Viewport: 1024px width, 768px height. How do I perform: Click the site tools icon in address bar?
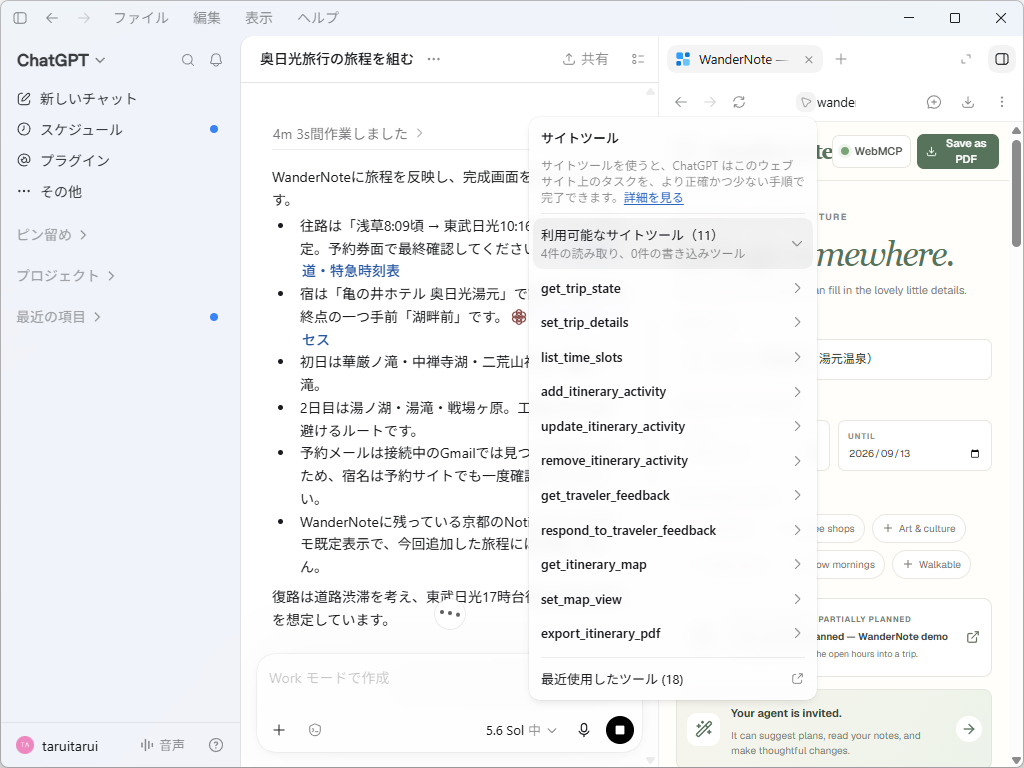pyautogui.click(x=806, y=103)
